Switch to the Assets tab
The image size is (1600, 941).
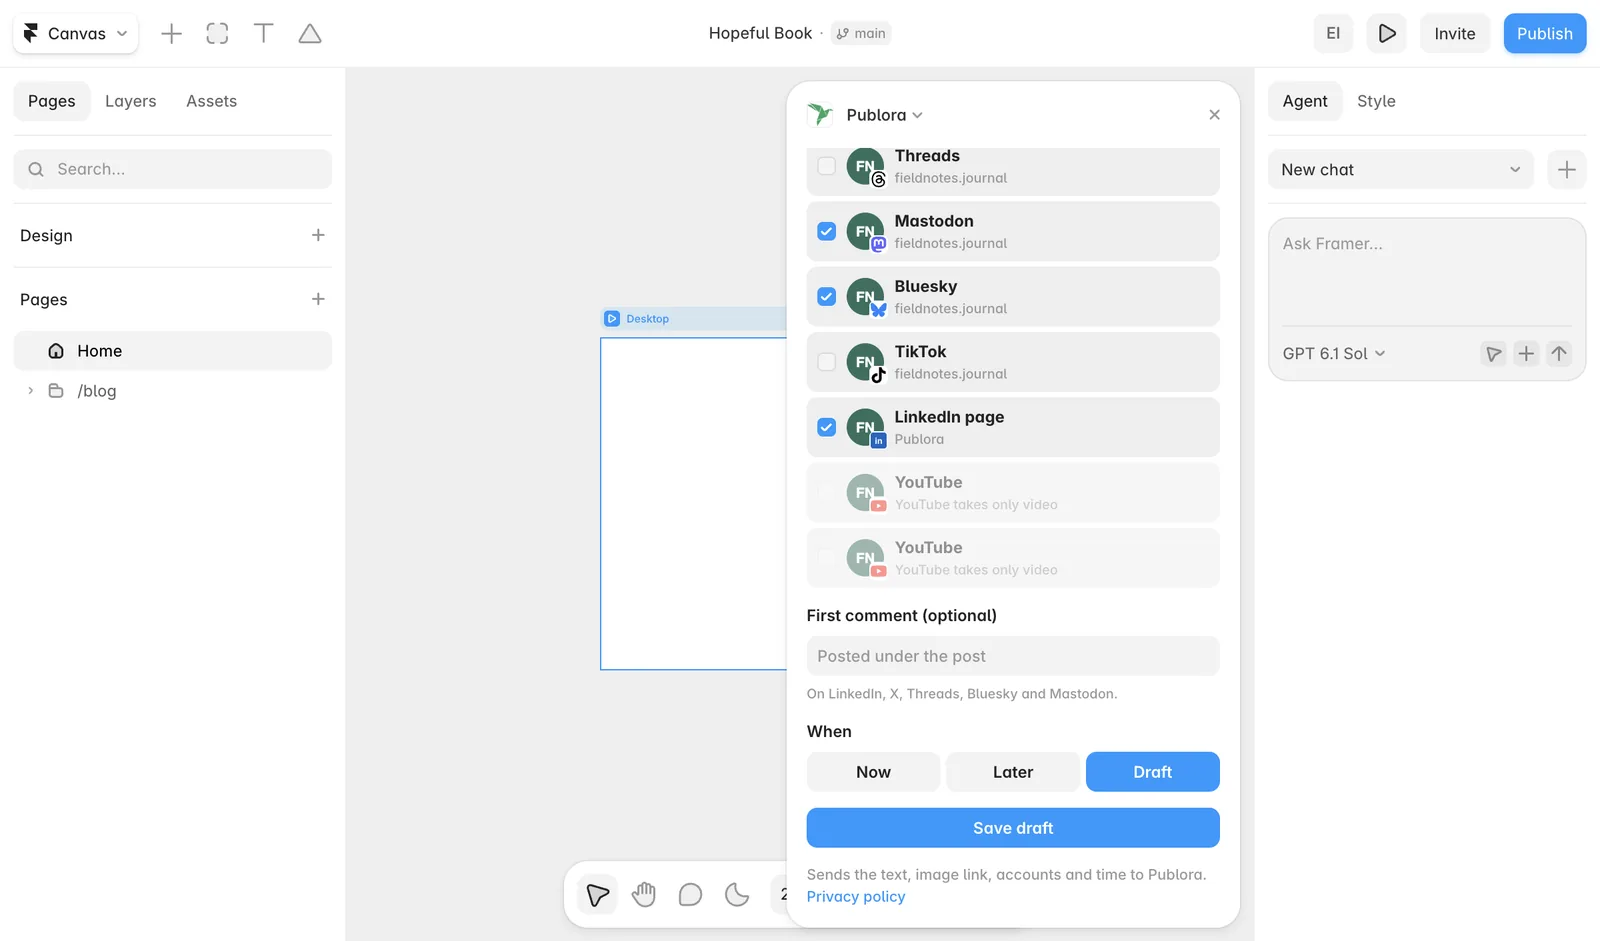click(212, 101)
